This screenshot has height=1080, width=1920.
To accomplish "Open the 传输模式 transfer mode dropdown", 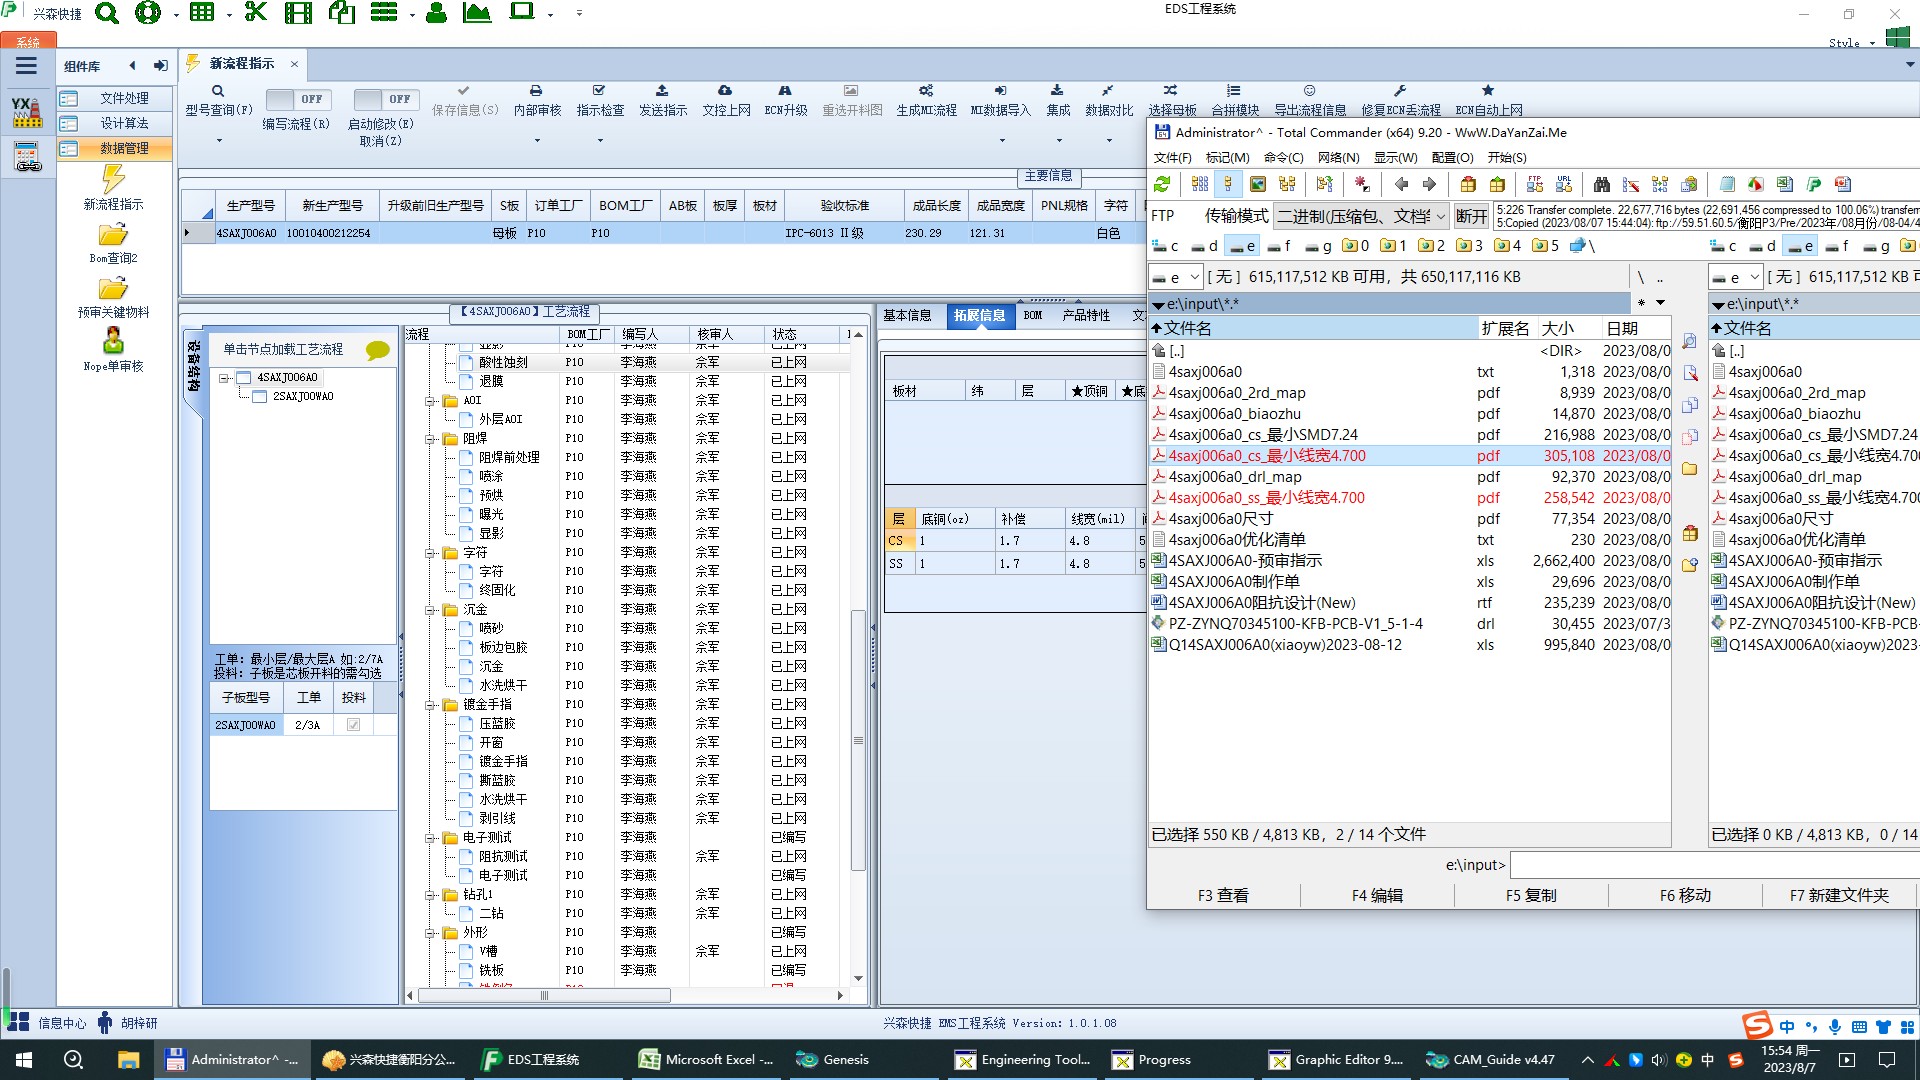I will coord(1362,216).
